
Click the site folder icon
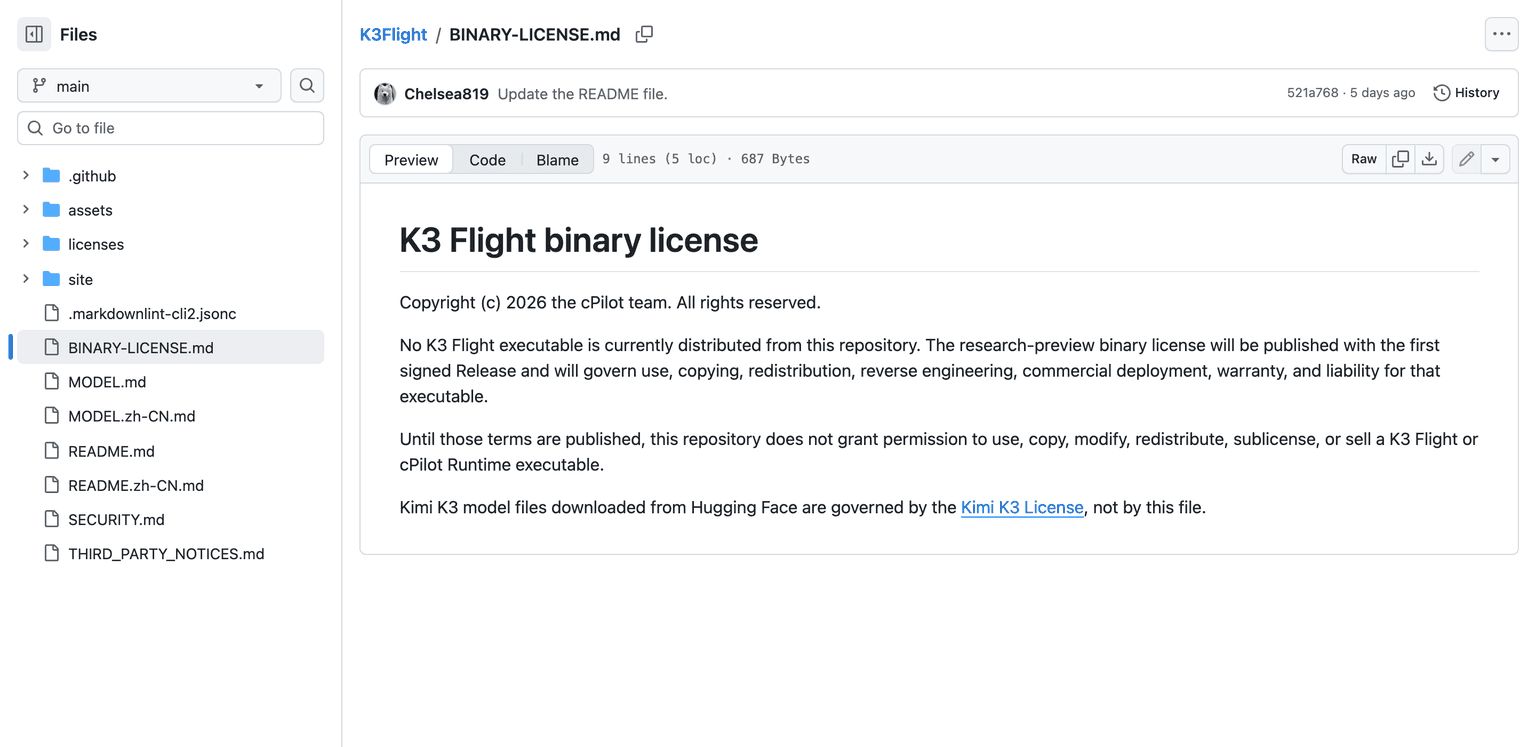click(x=52, y=279)
